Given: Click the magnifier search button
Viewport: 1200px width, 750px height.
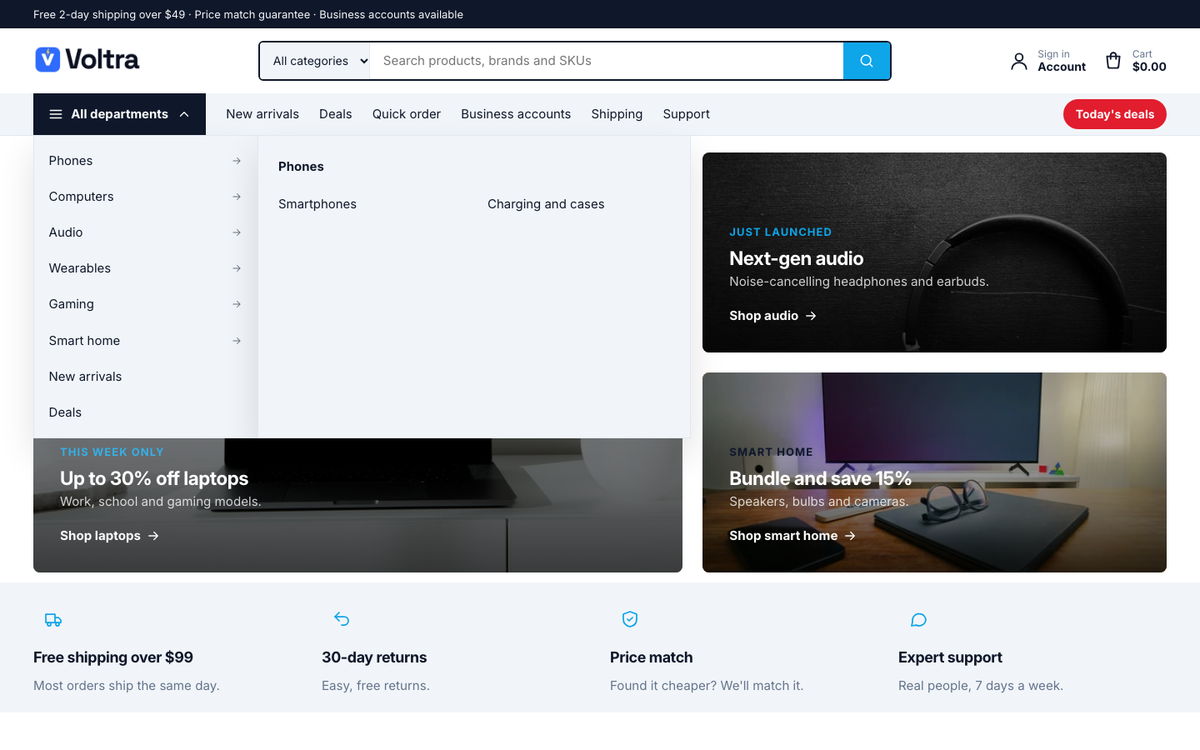Looking at the screenshot, I should pos(867,61).
